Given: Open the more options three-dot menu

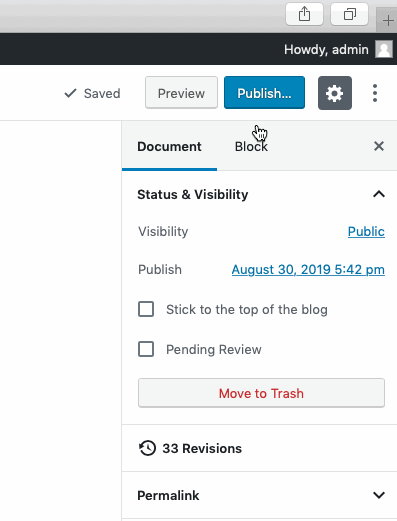Looking at the screenshot, I should click(375, 93).
